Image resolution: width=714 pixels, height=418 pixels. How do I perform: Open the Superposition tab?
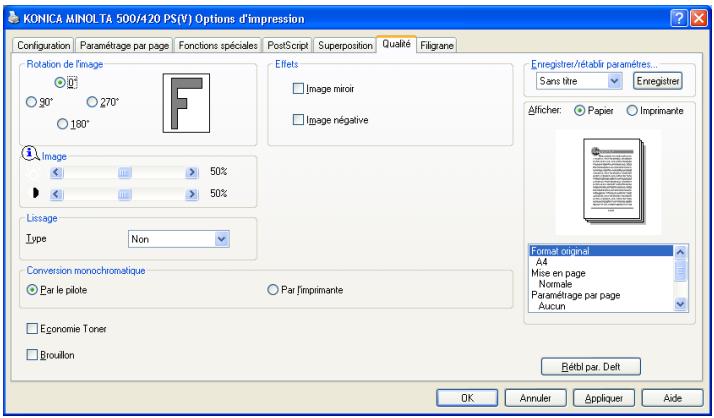pos(345,46)
